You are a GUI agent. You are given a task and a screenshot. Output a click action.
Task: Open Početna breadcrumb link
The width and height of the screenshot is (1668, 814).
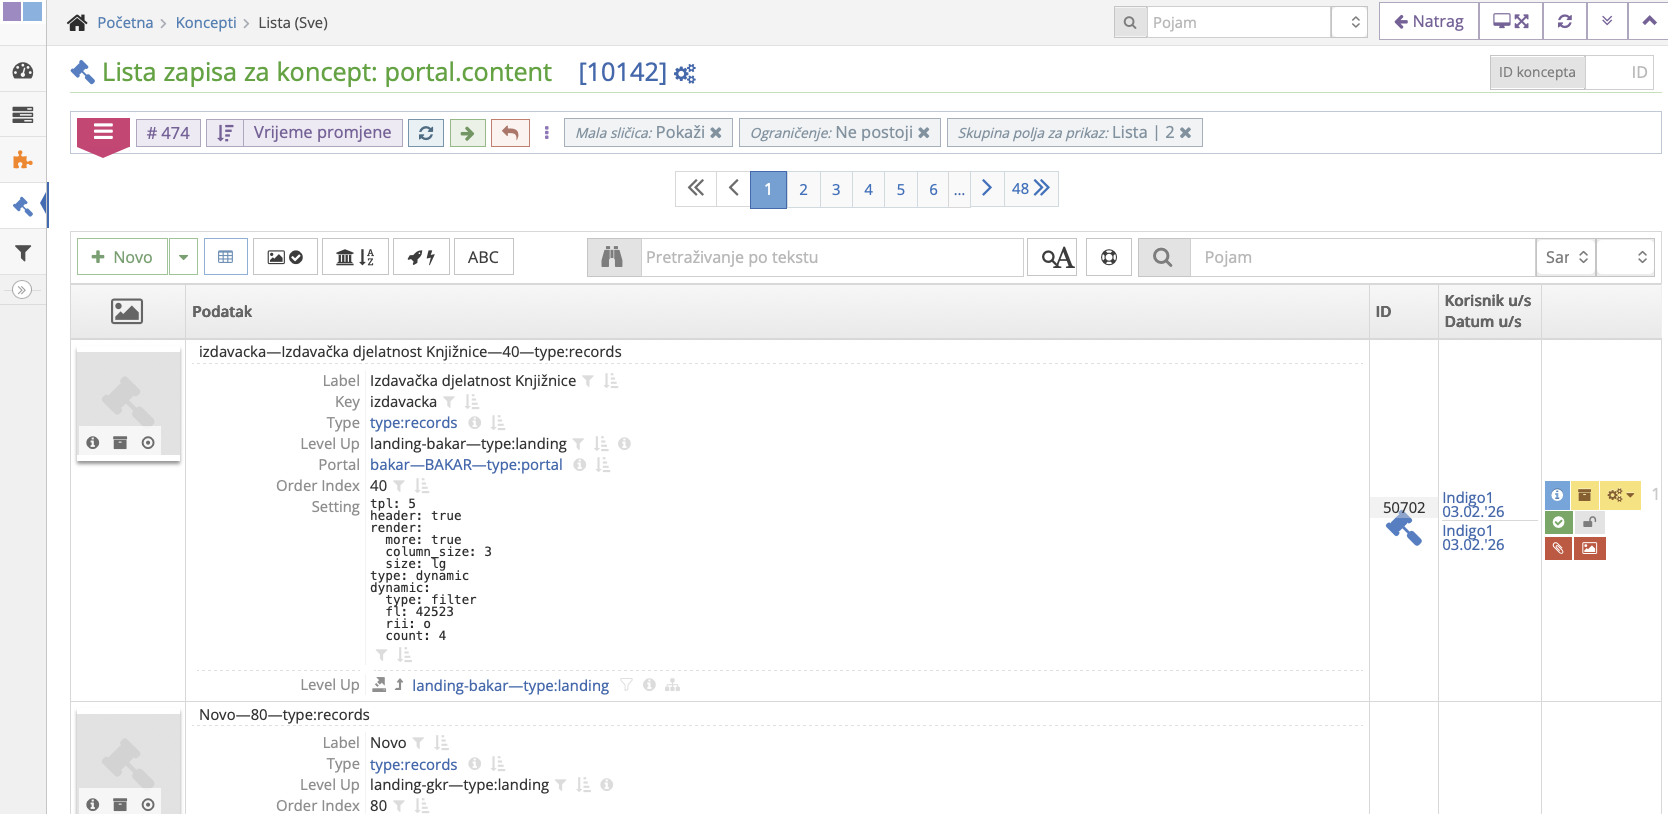pos(125,22)
